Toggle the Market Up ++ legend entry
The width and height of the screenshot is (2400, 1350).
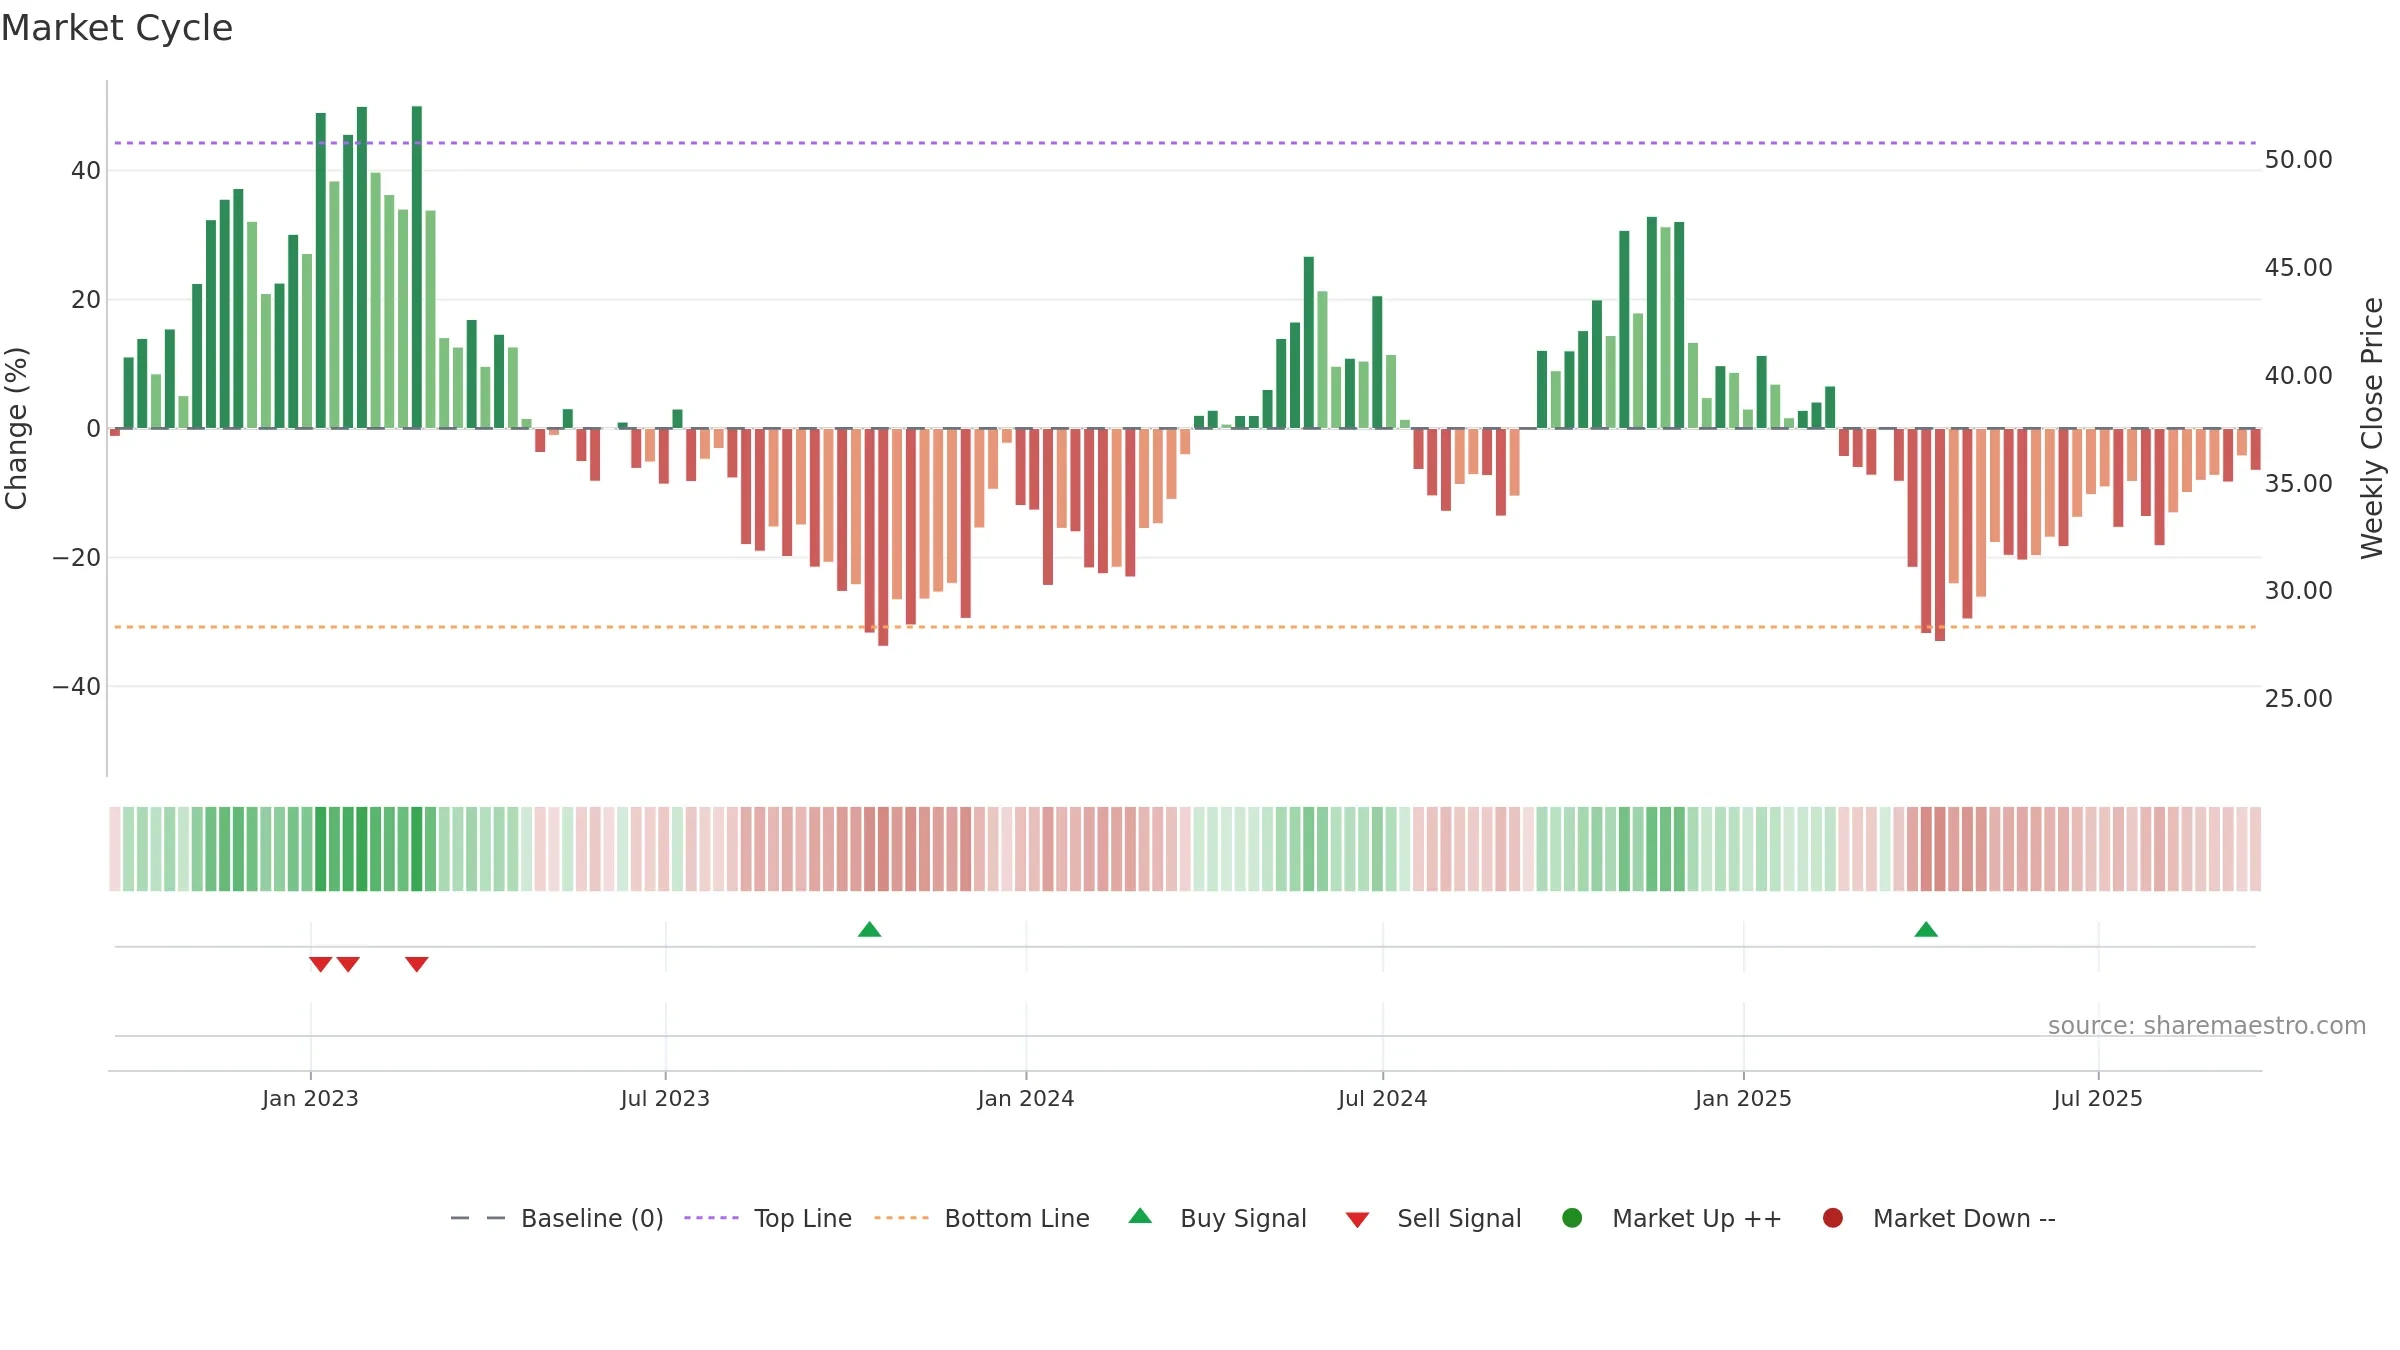(x=1672, y=1218)
